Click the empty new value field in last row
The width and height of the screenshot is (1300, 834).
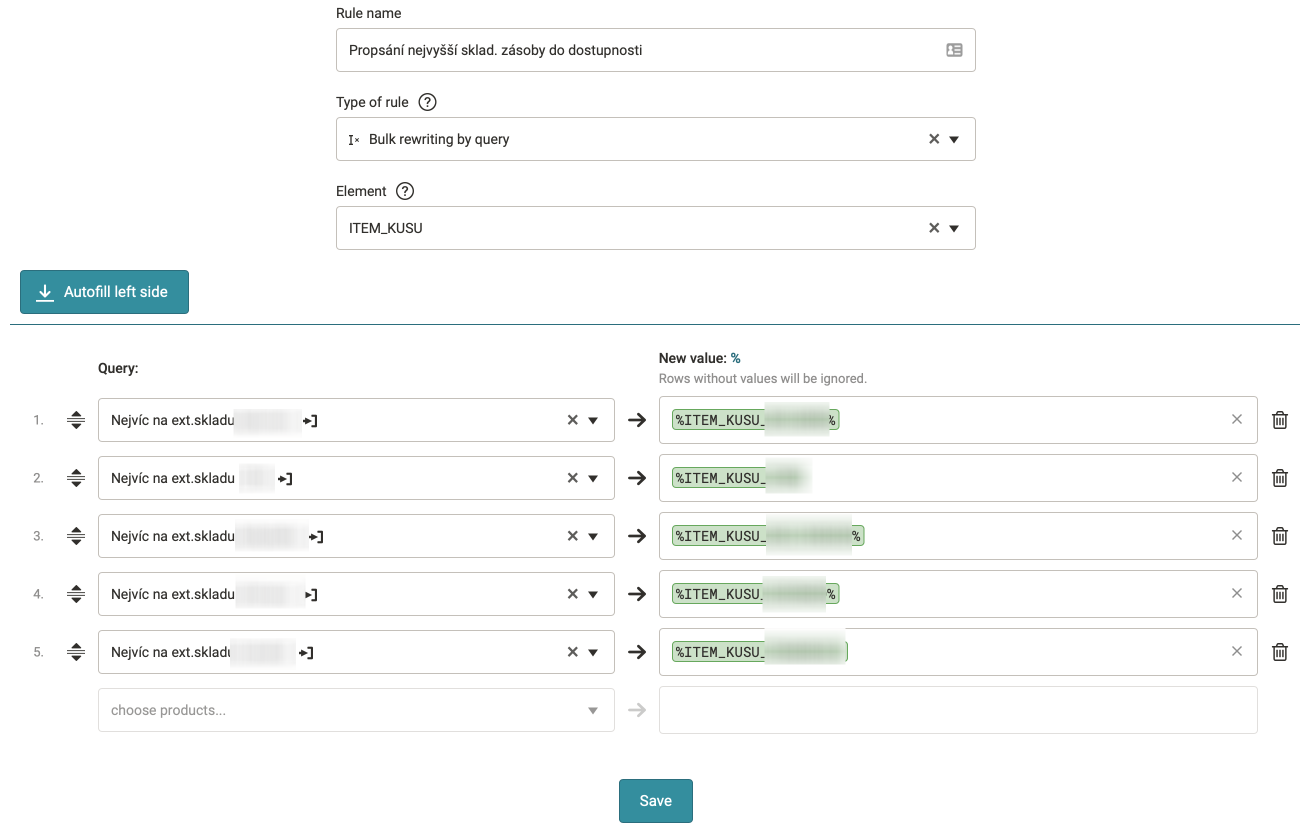[x=957, y=710]
